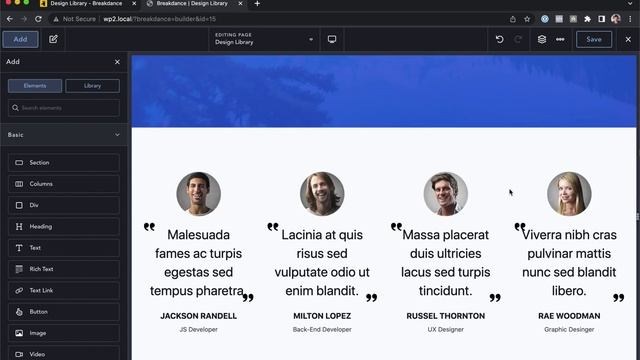The image size is (640, 360).
Task: Select the blue hero banner section
Action: pyautogui.click(x=384, y=91)
